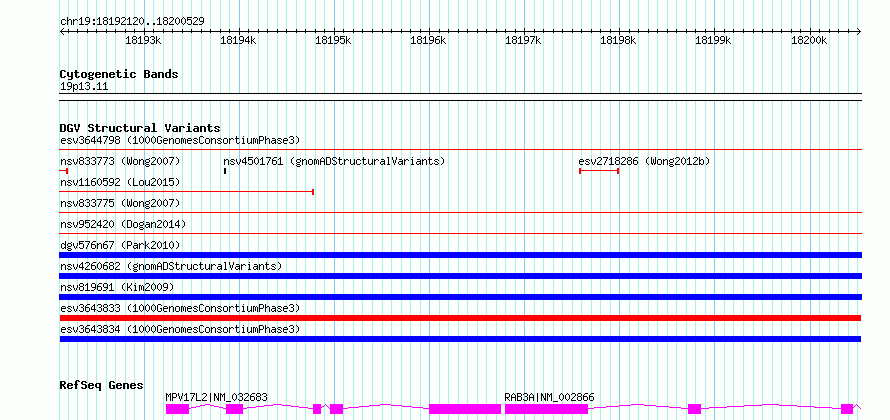Image resolution: width=890 pixels, height=420 pixels.
Task: Click the esv3643833 variant label
Action: (x=179, y=308)
